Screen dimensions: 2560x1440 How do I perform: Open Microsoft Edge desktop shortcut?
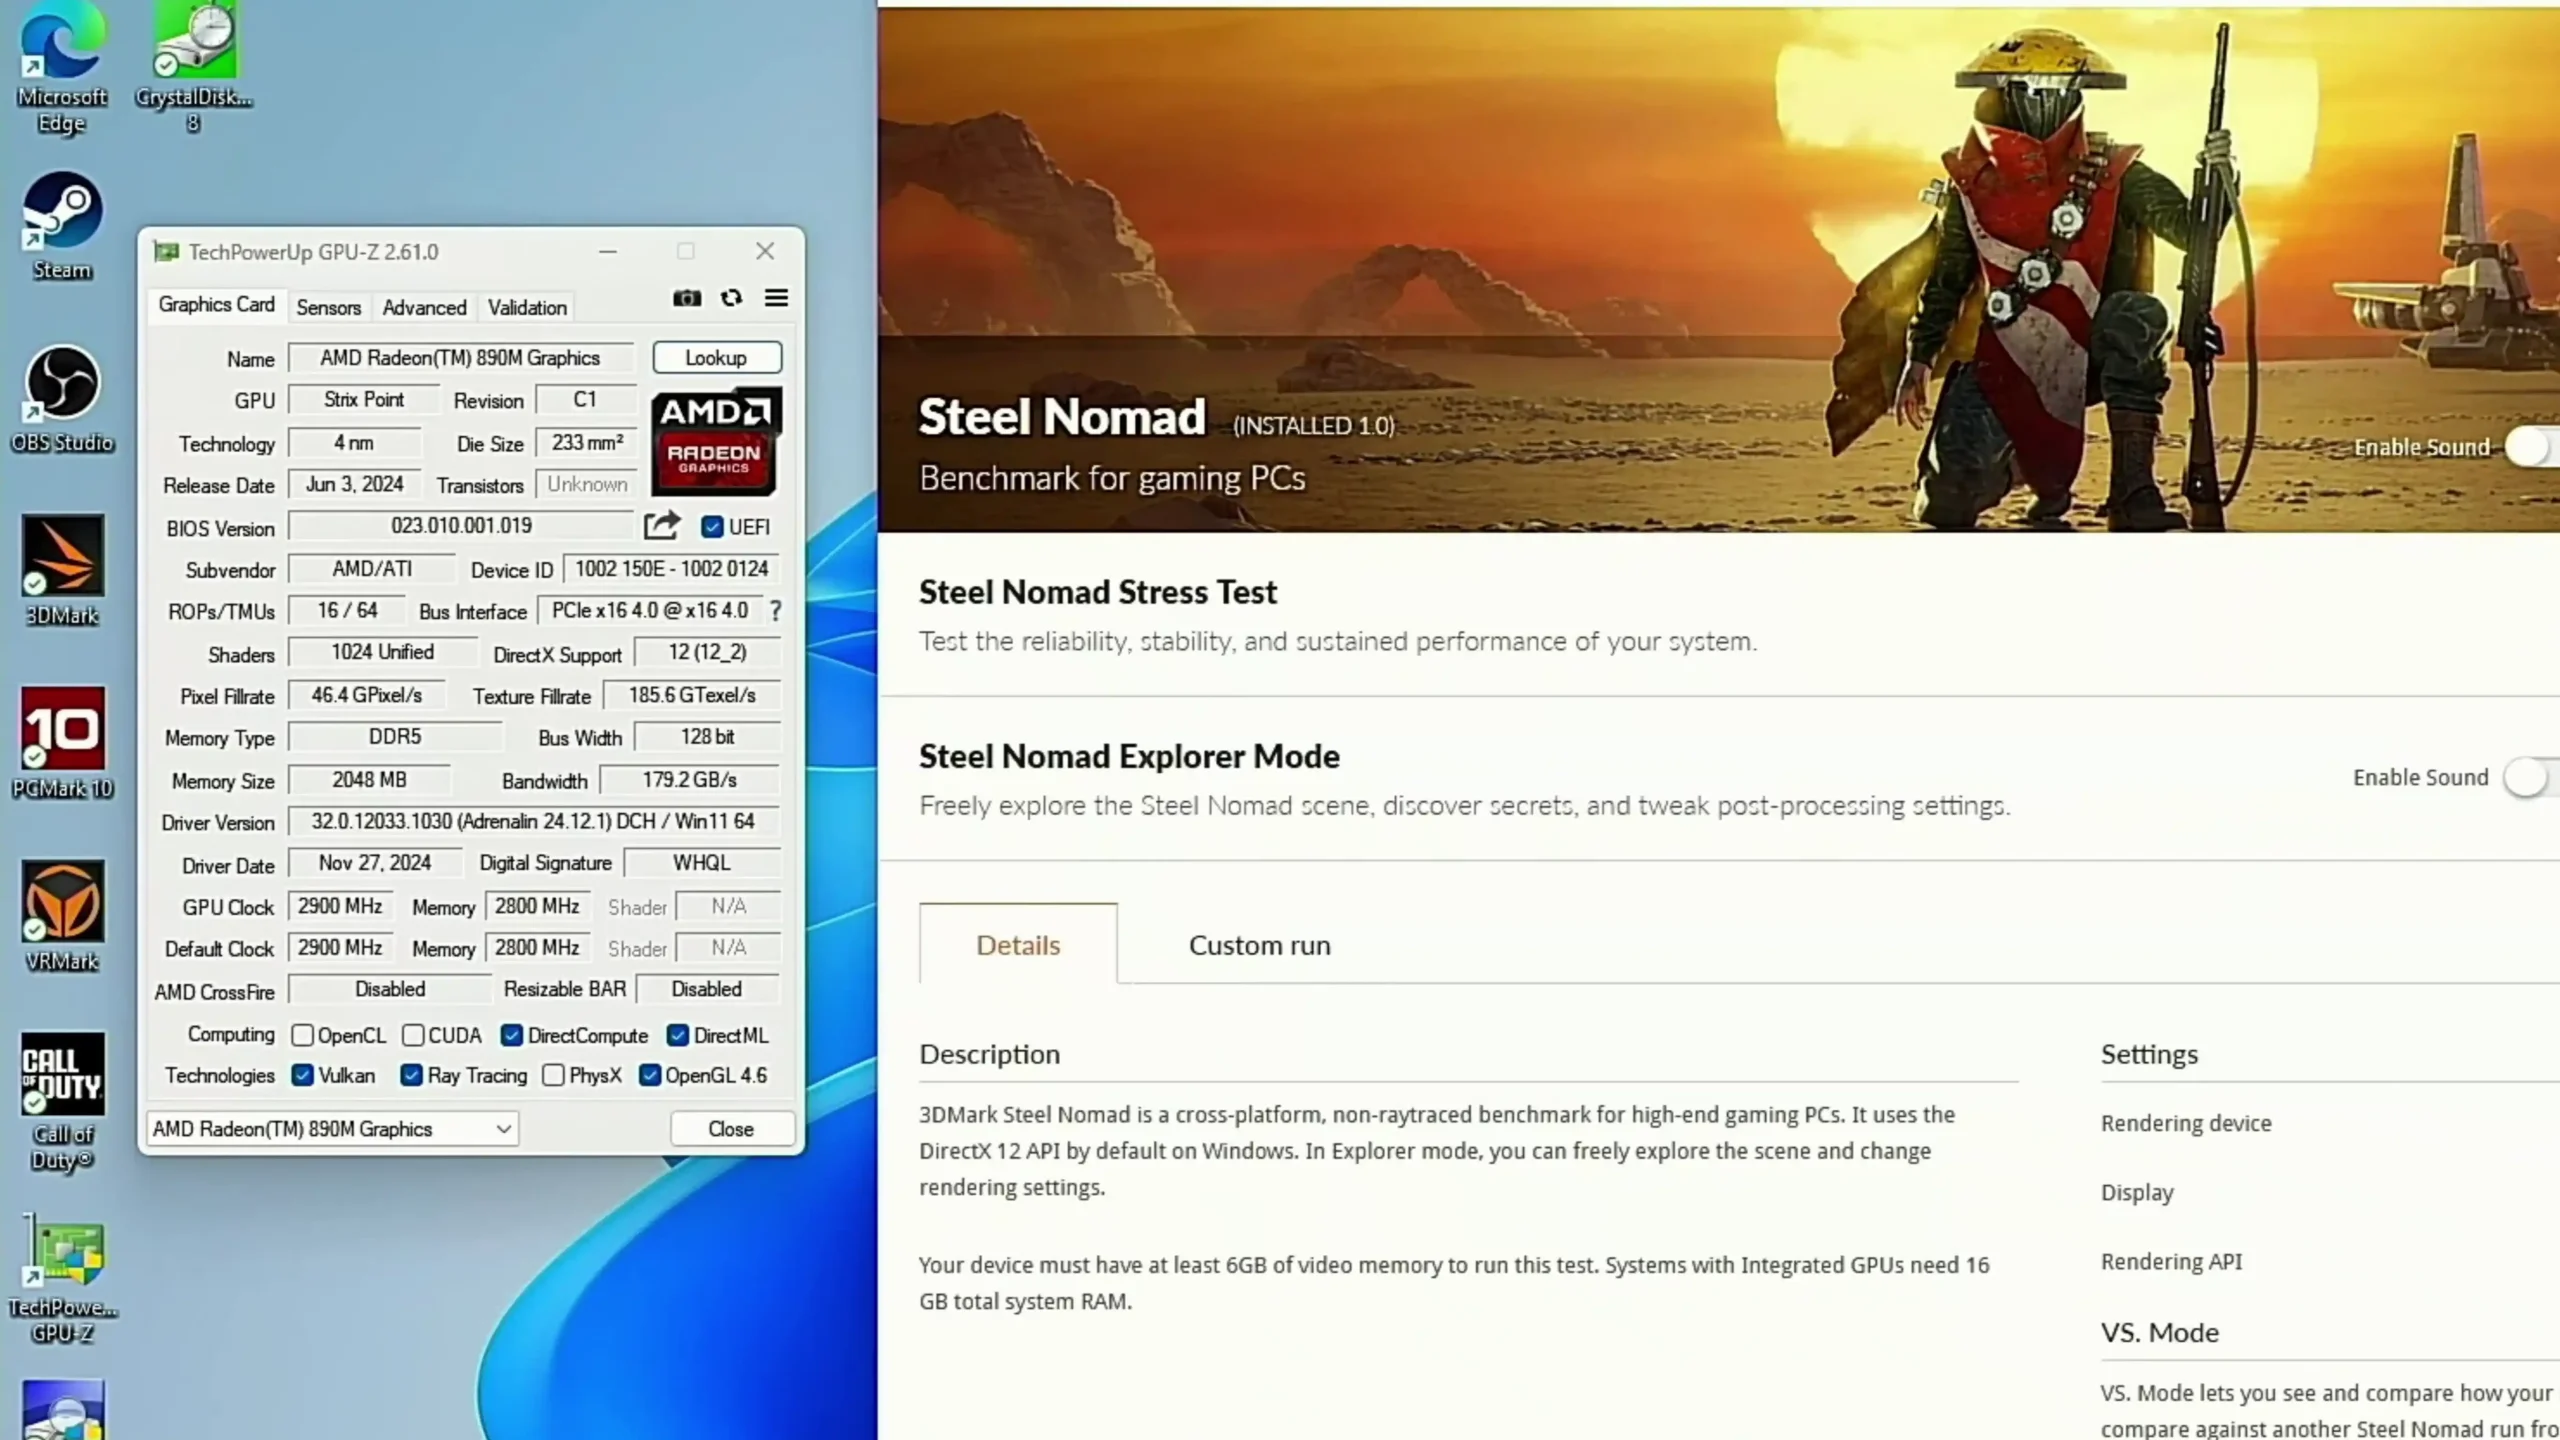(x=62, y=68)
